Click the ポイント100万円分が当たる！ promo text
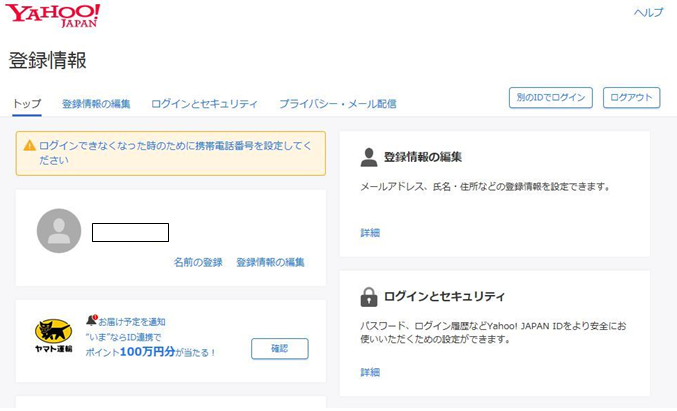This screenshot has width=677, height=411. click(150, 352)
